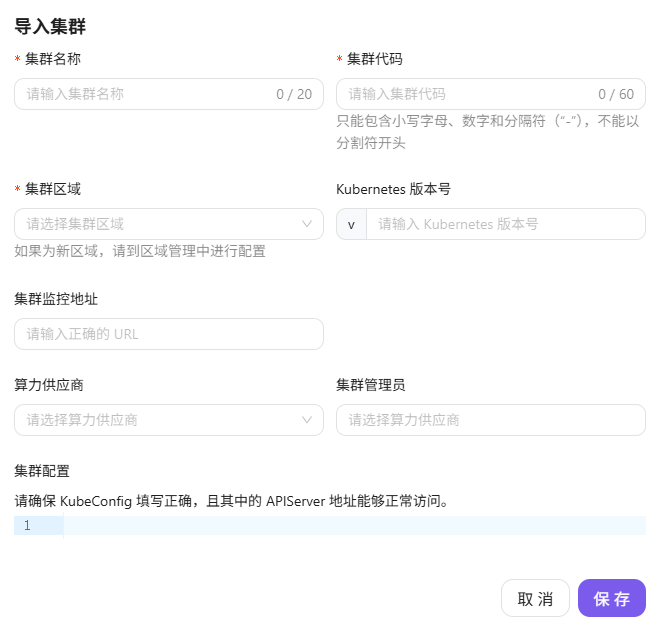Click the 集群管理员 select field

[491, 420]
